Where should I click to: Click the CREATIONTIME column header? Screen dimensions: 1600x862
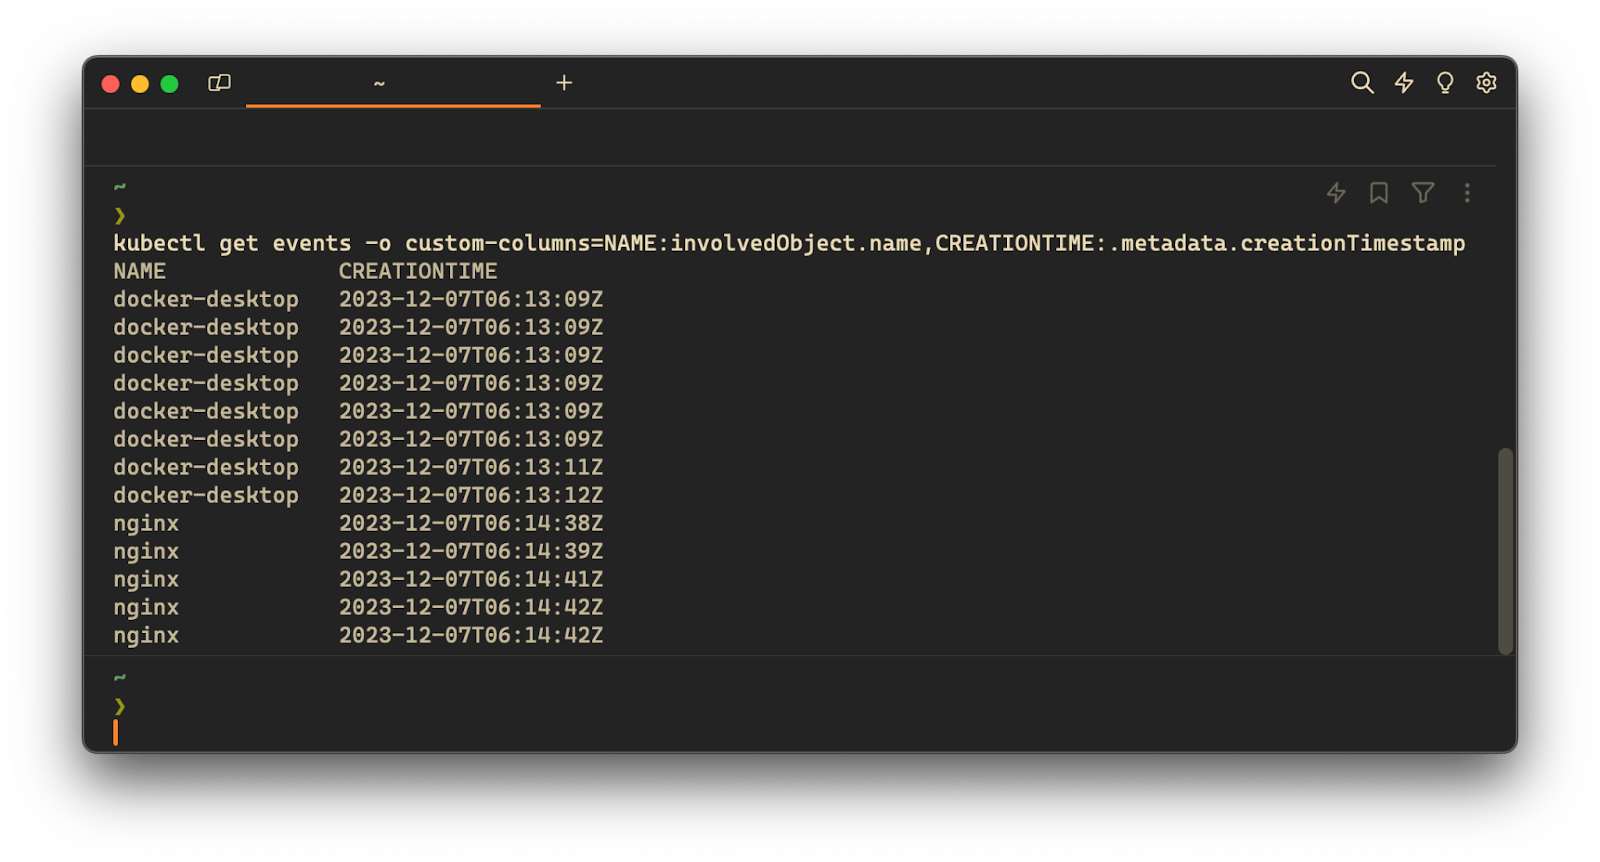[x=418, y=271]
